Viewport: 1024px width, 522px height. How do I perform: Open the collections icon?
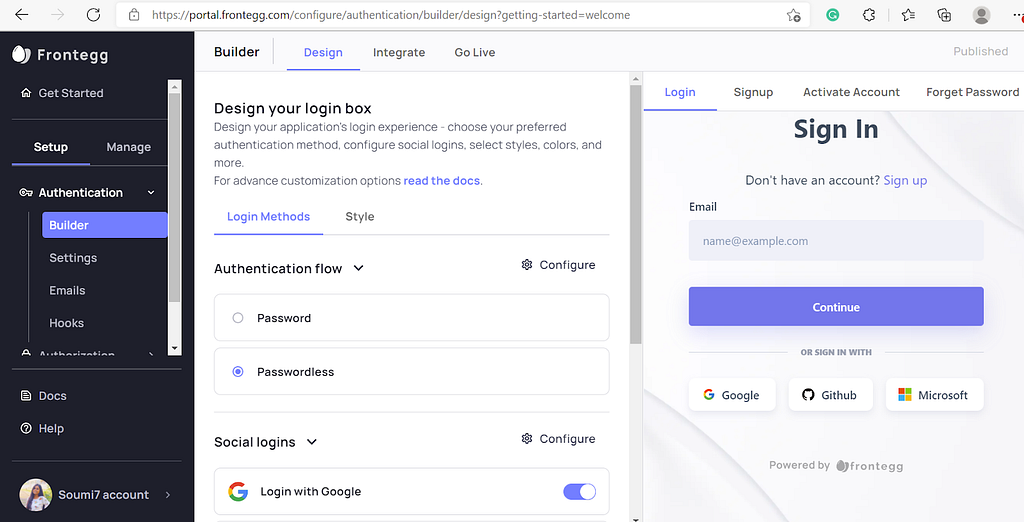point(944,14)
